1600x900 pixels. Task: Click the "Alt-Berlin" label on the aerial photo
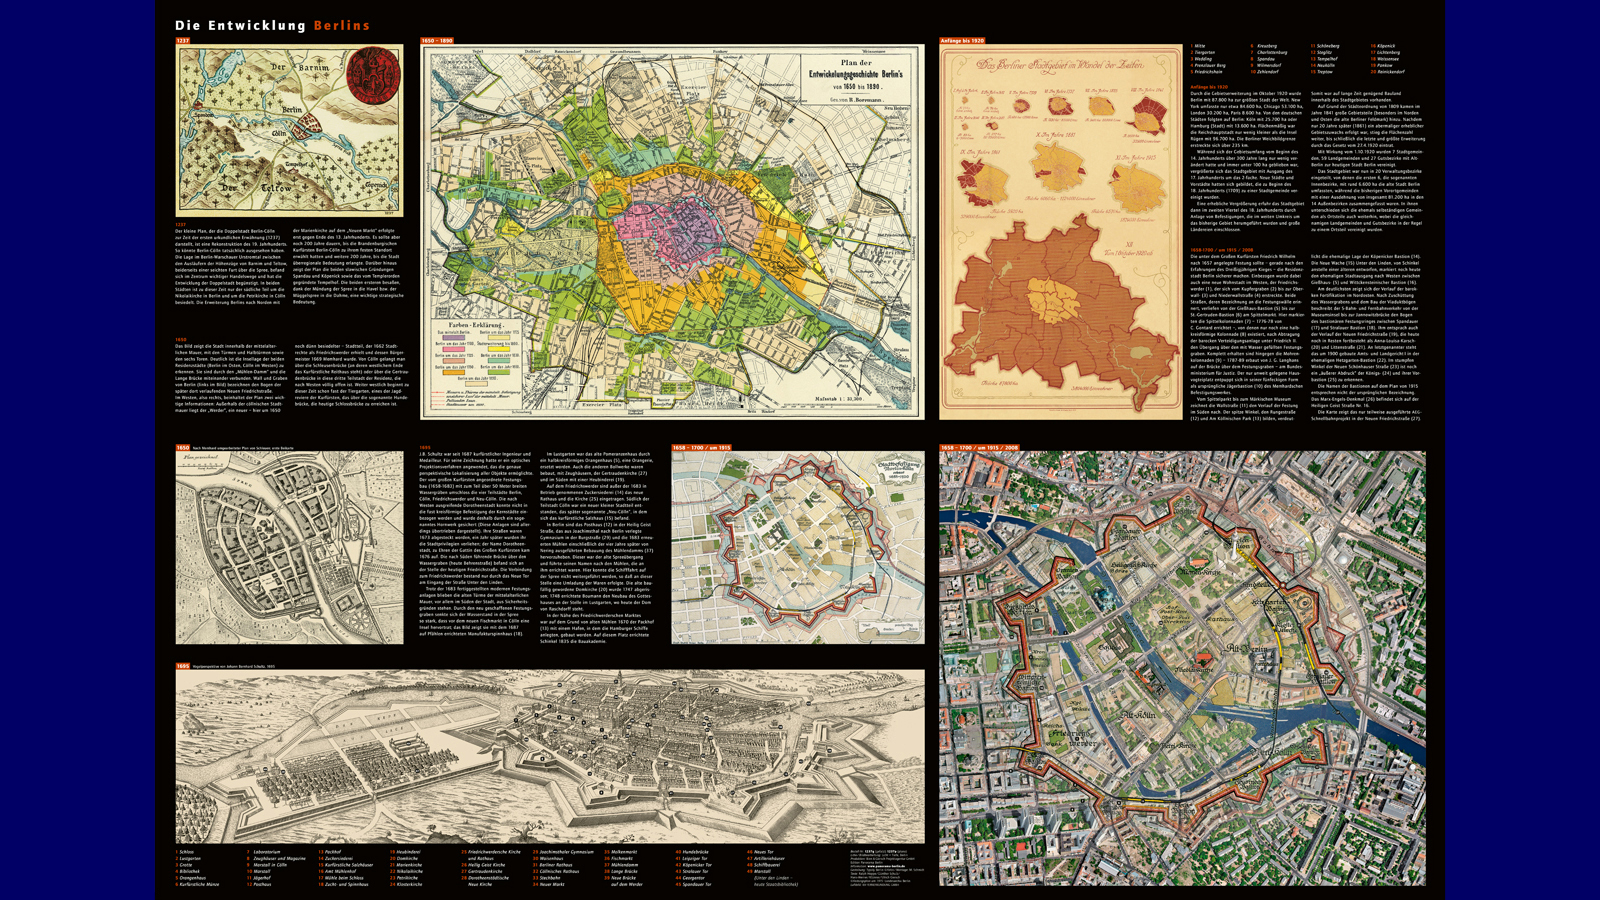(x=1246, y=649)
